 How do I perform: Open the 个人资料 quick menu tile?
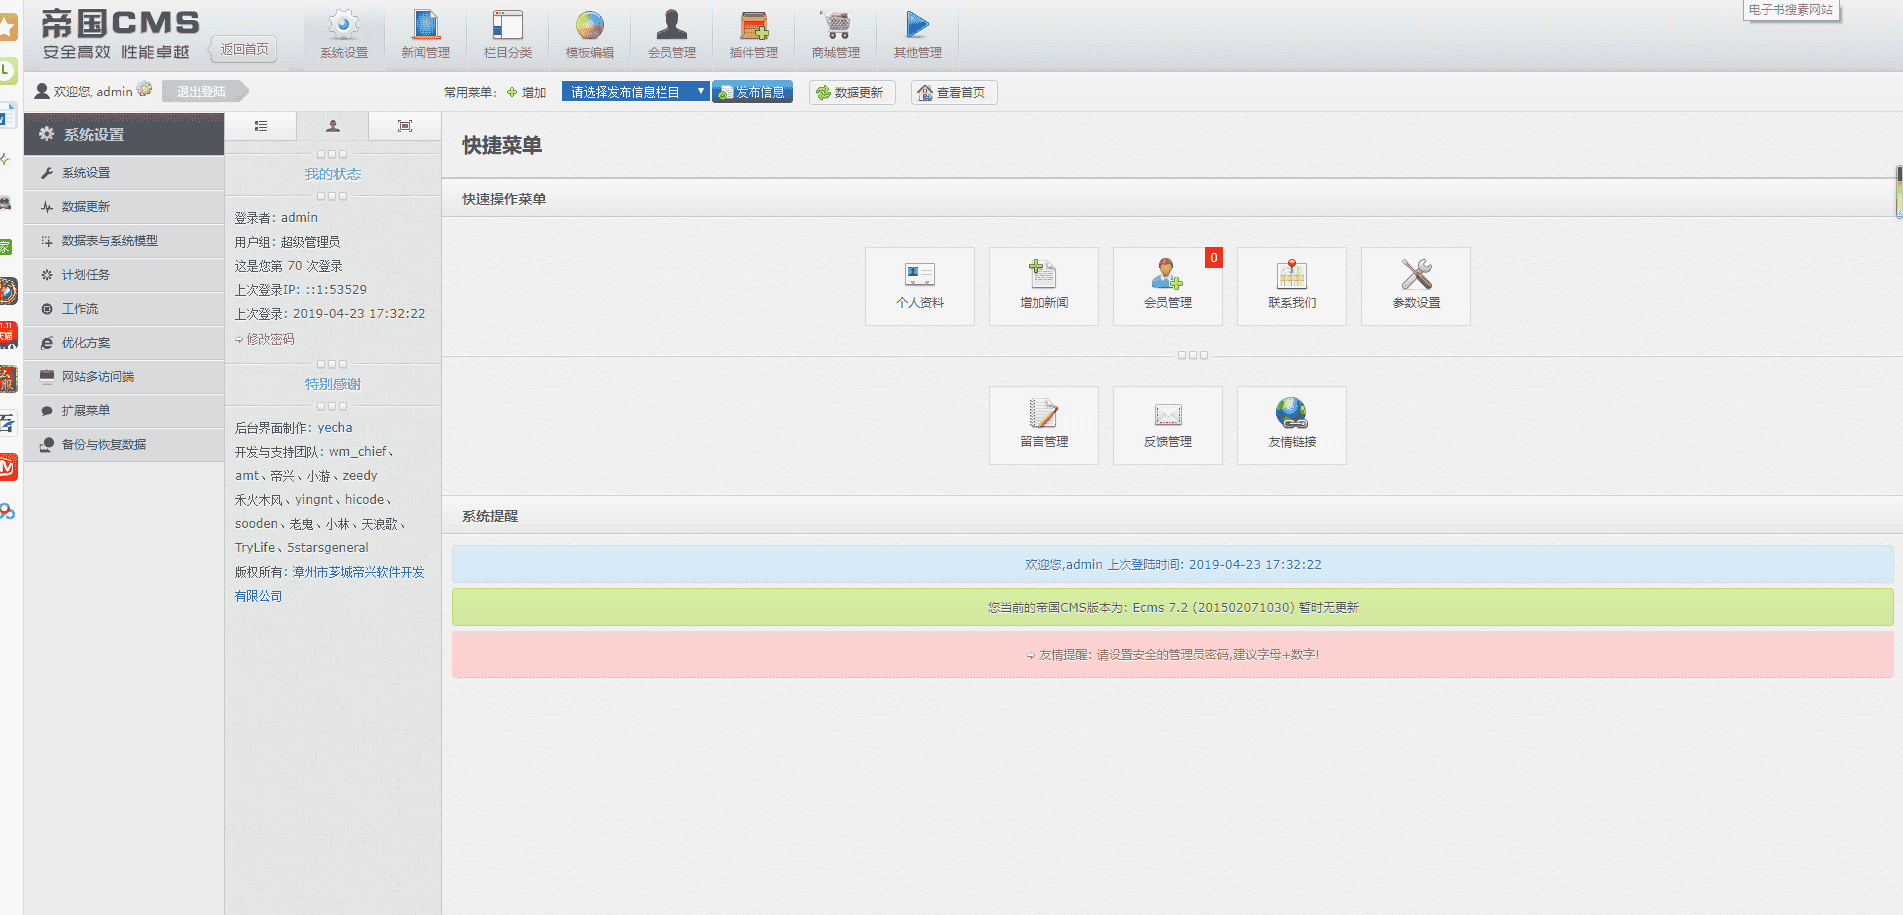[920, 286]
